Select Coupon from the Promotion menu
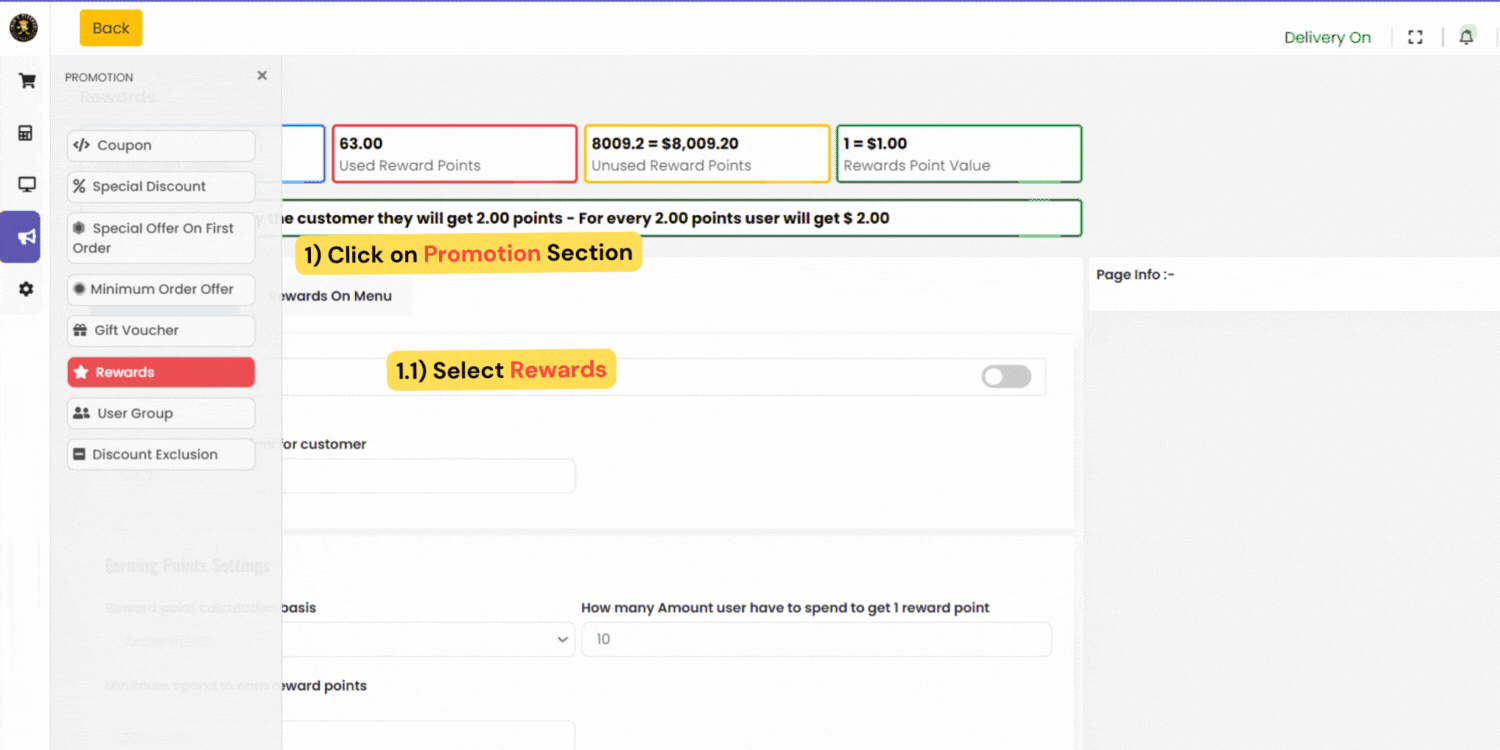The width and height of the screenshot is (1500, 750). 161,146
